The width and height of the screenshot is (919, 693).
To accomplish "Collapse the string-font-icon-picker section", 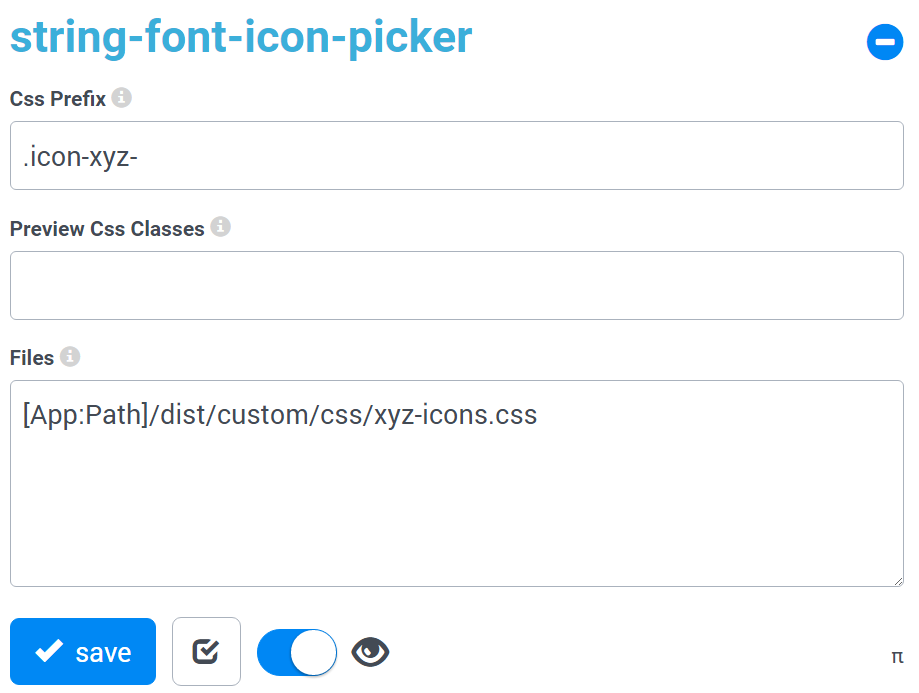I will 885,42.
